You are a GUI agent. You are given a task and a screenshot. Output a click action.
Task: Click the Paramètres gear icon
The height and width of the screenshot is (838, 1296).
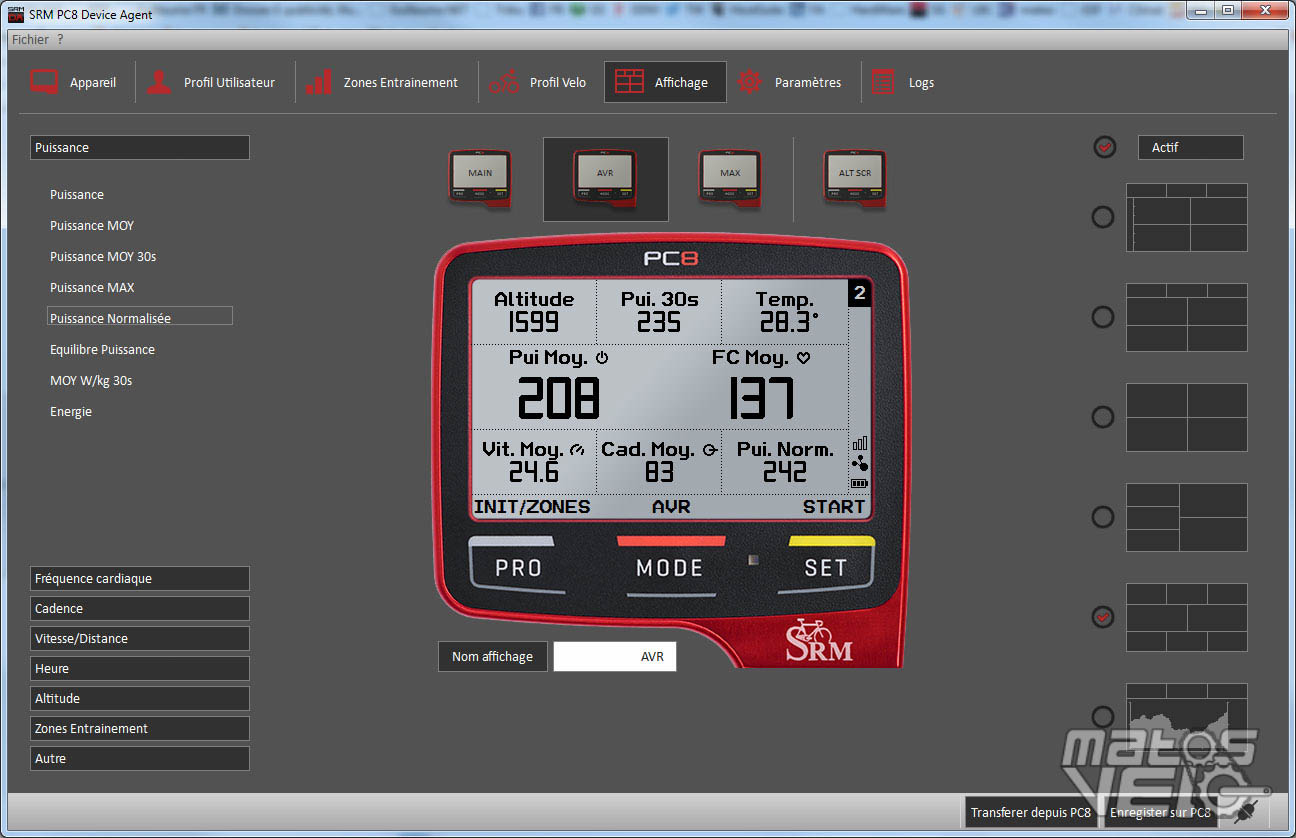coord(750,82)
